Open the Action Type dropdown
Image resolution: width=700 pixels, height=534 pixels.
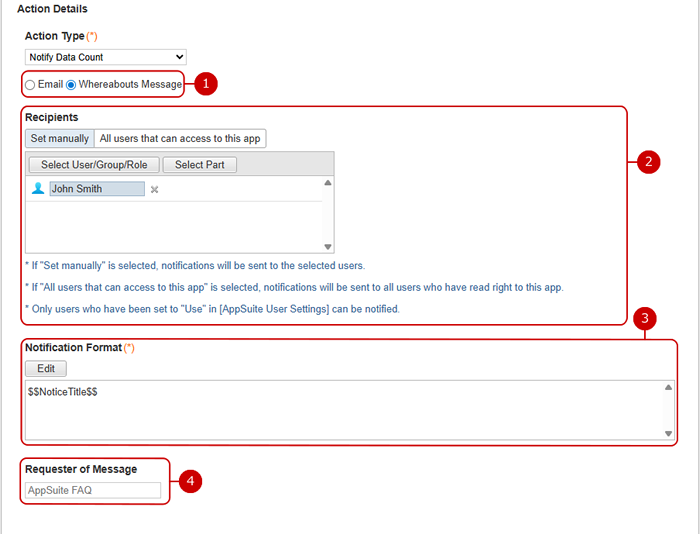click(x=105, y=57)
